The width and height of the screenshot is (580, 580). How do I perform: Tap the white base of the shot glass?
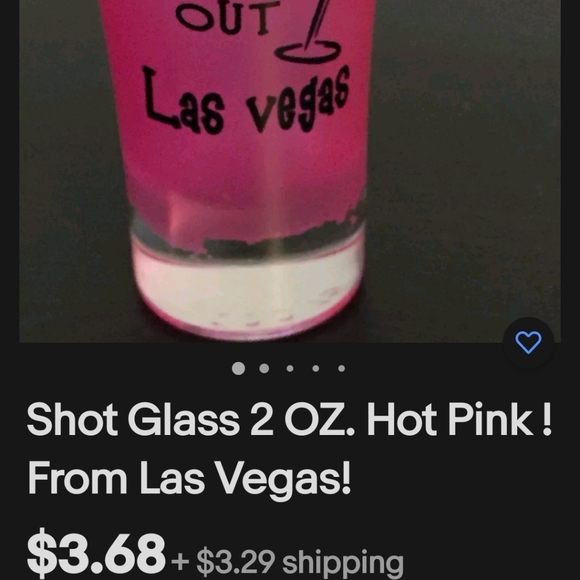247,291
